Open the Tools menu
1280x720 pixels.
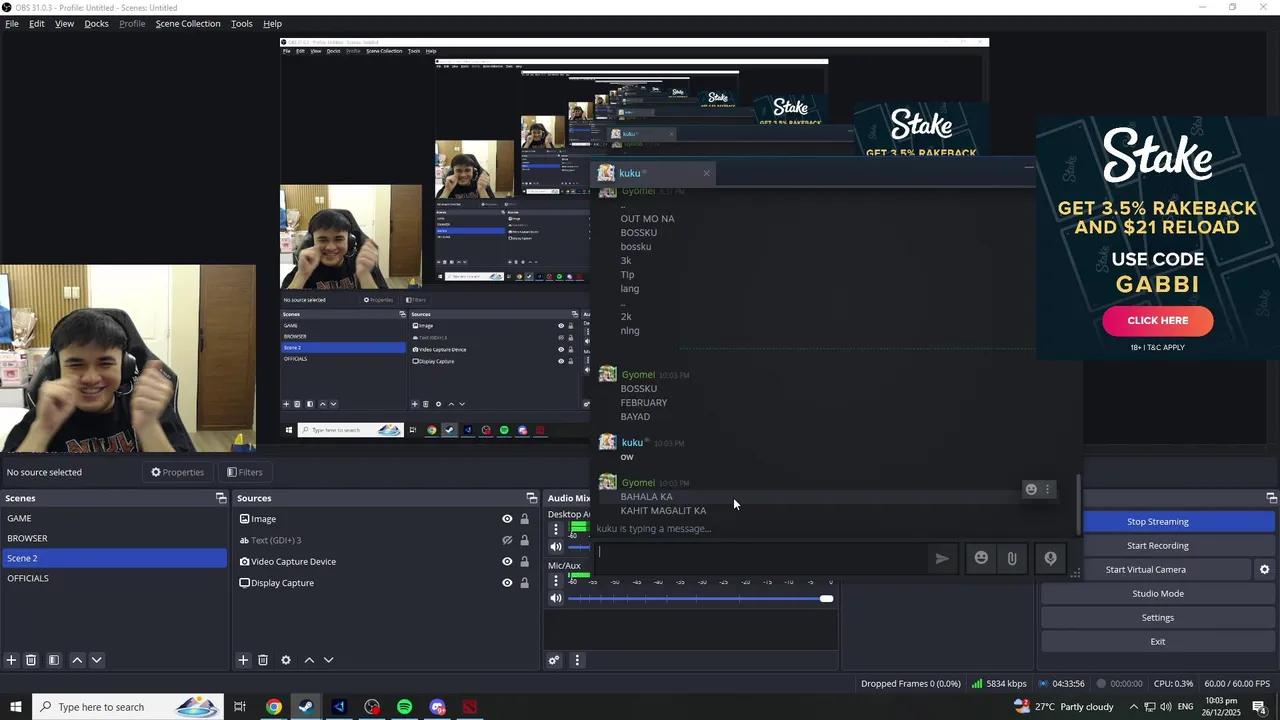coord(242,23)
